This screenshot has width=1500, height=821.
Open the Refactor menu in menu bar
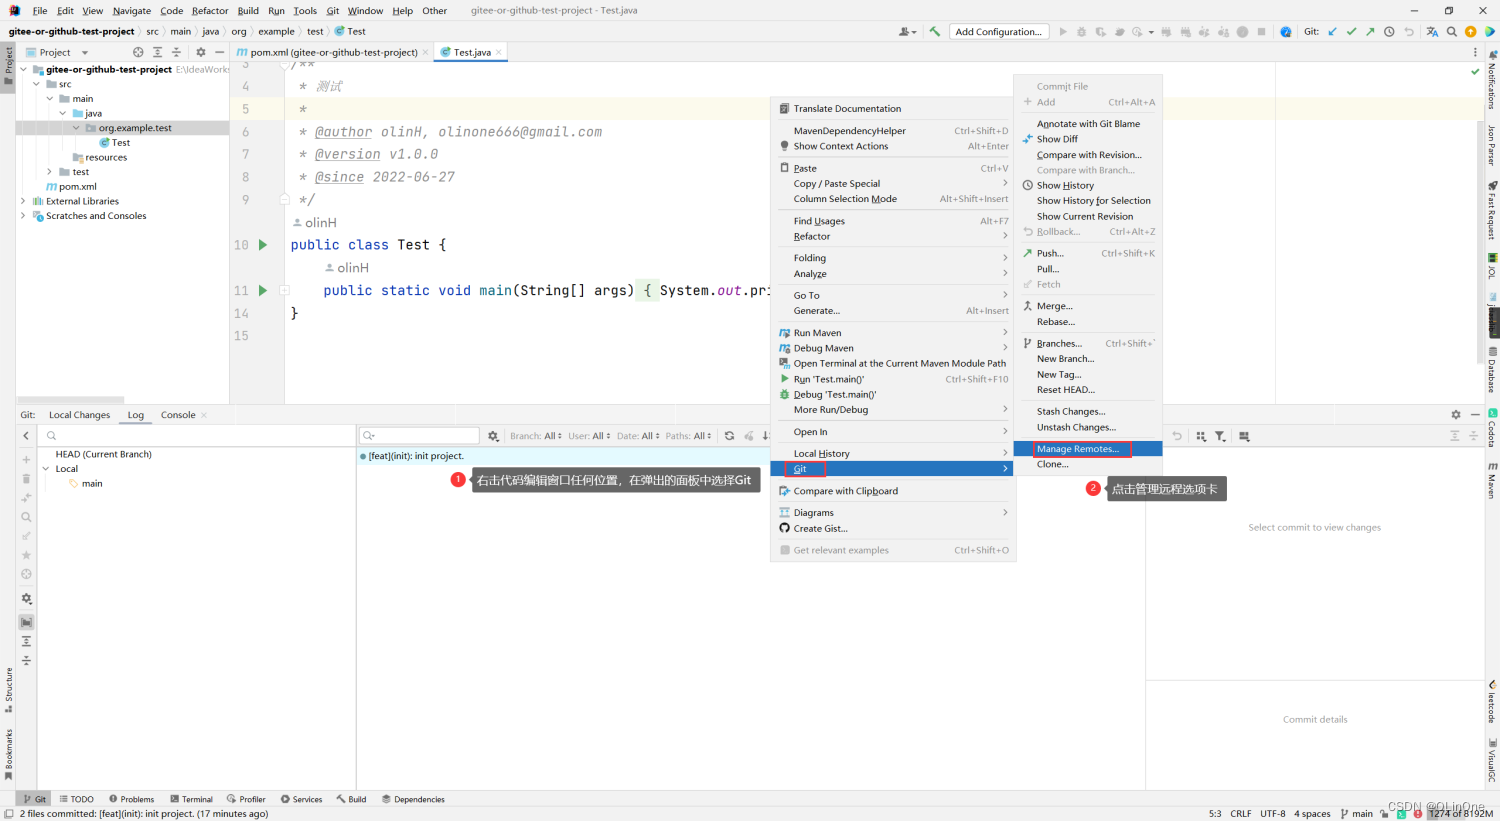pyautogui.click(x=210, y=11)
